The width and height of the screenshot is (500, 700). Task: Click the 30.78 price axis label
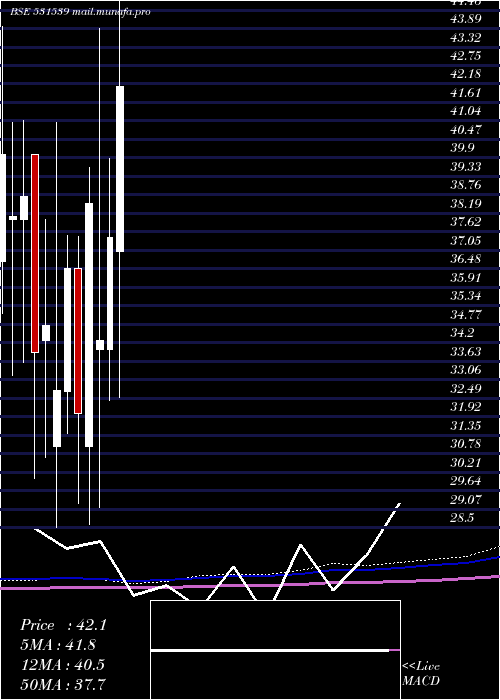pyautogui.click(x=466, y=444)
